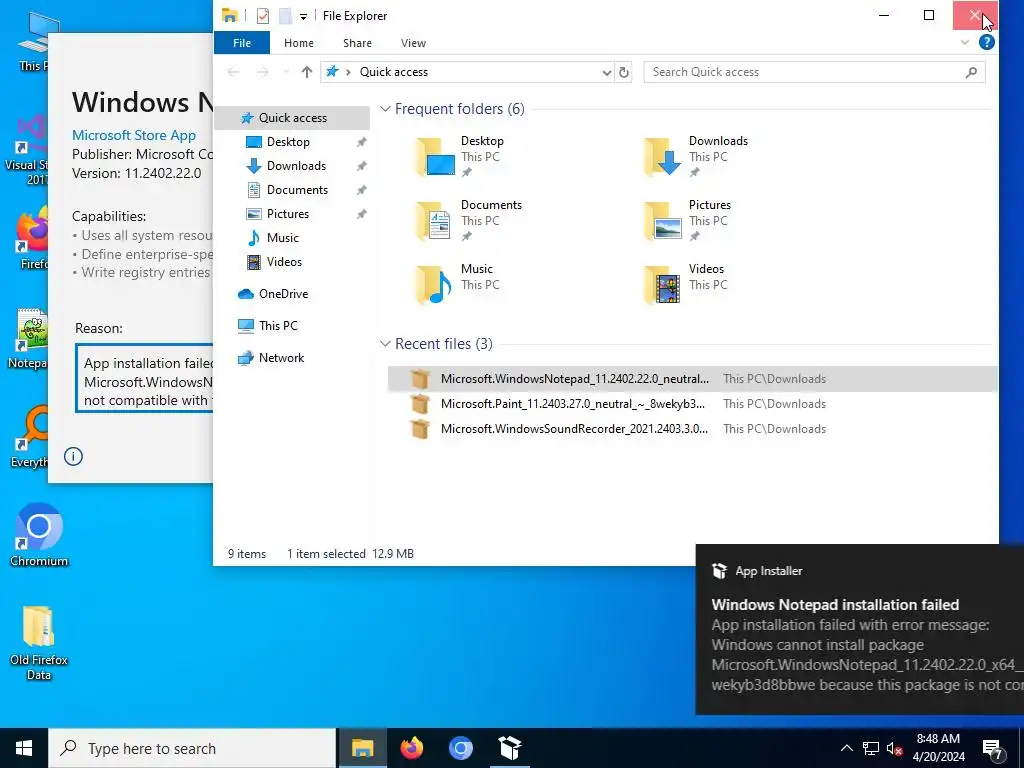Open the Windows Notepad installation failed notification

point(859,630)
